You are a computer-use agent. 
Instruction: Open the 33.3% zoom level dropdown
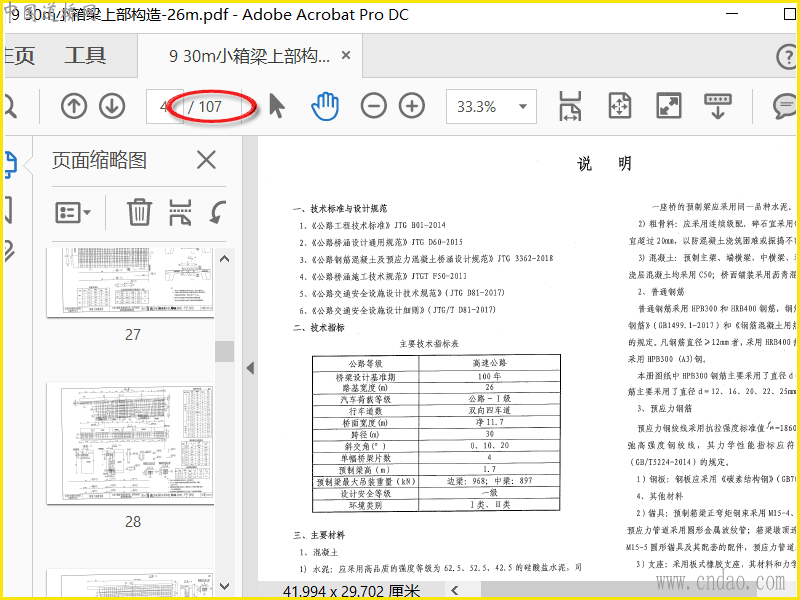[x=491, y=106]
